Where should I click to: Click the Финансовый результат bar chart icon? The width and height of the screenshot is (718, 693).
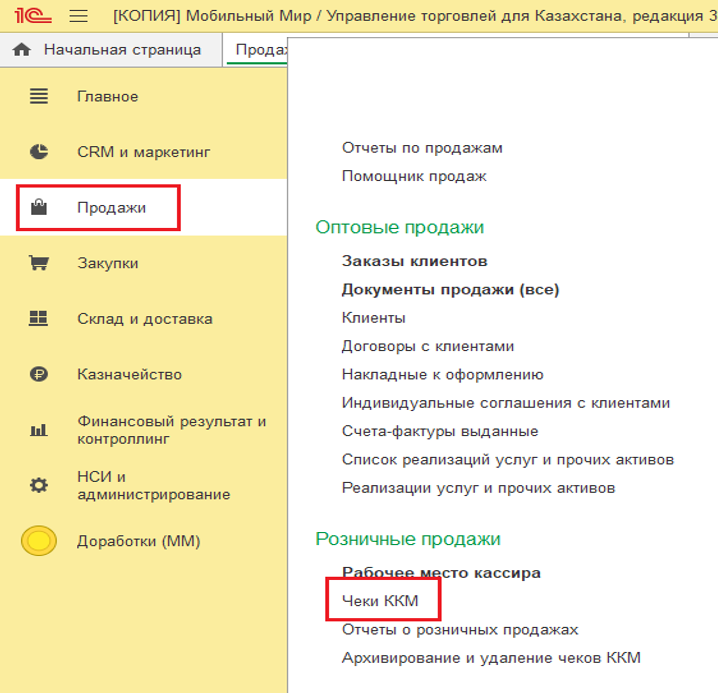point(39,430)
